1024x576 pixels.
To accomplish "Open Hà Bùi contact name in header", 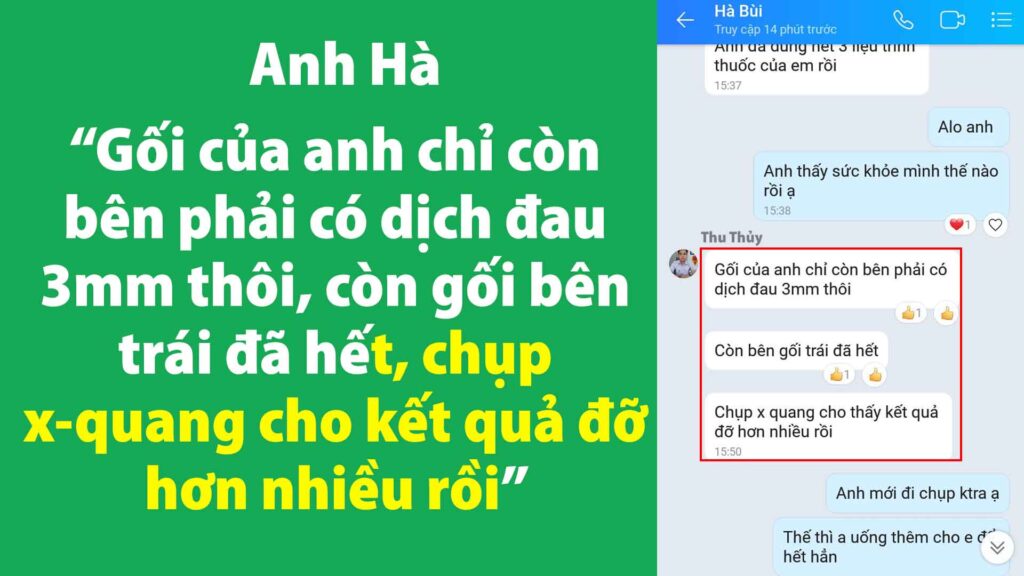I will pyautogui.click(x=738, y=11).
